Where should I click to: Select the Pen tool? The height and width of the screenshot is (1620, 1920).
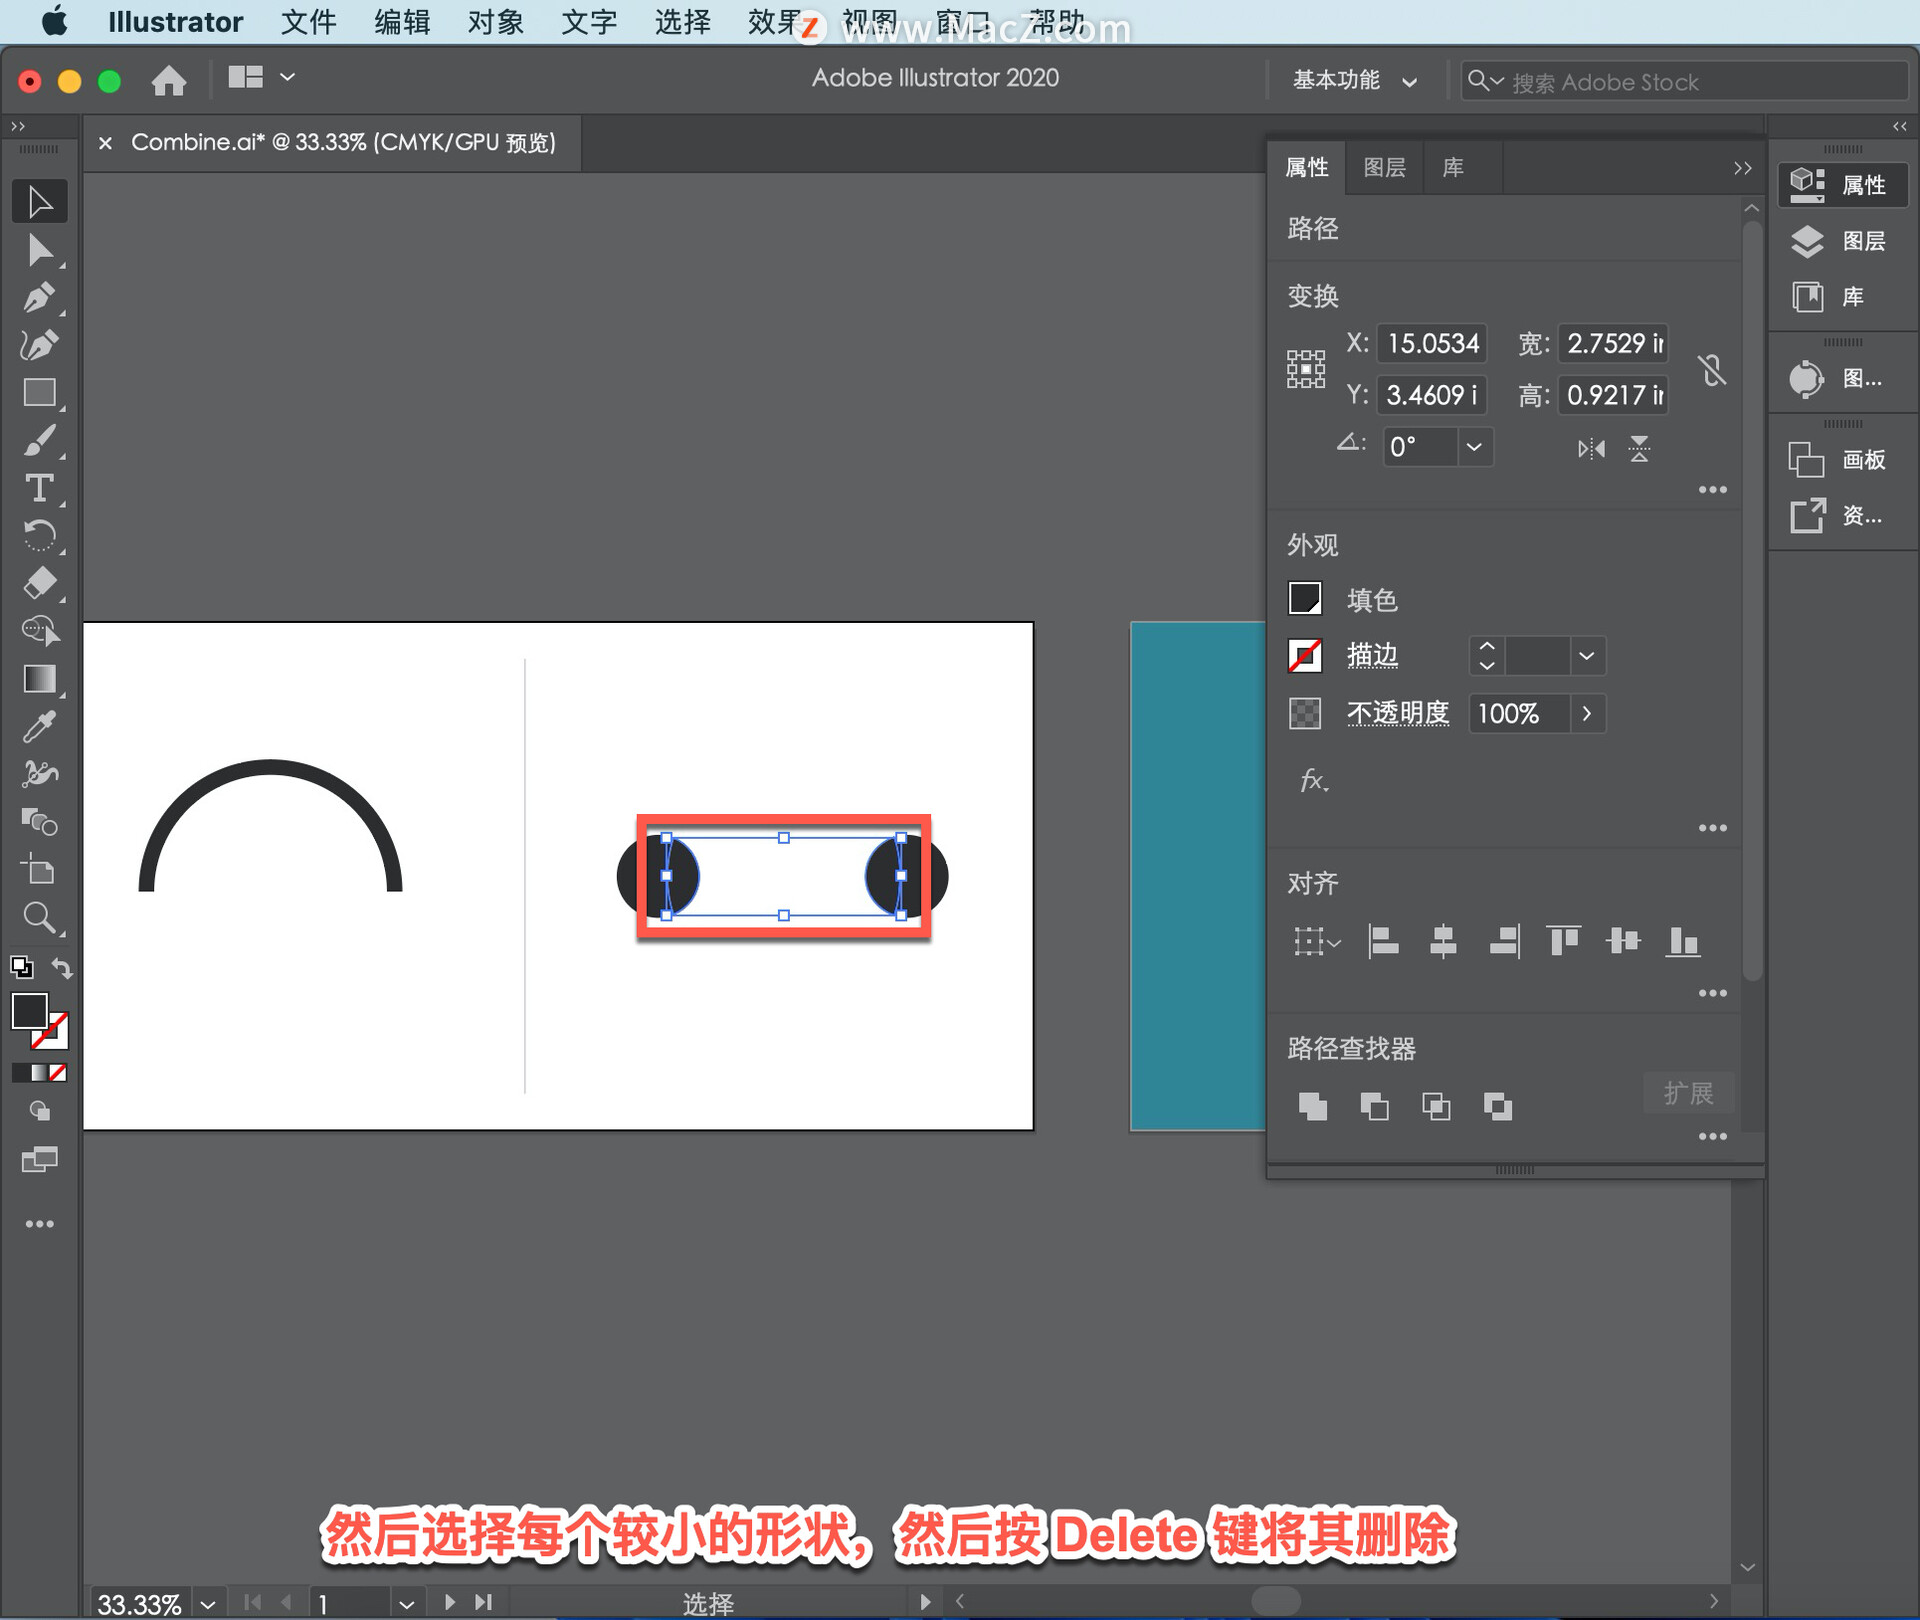pos(39,298)
